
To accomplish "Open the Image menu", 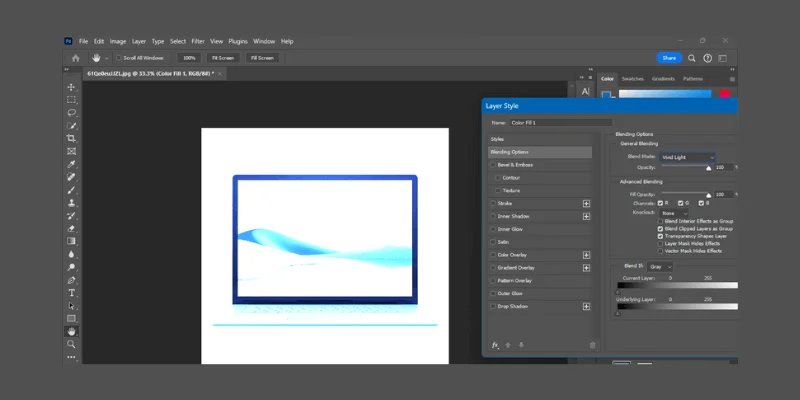I will pyautogui.click(x=118, y=41).
